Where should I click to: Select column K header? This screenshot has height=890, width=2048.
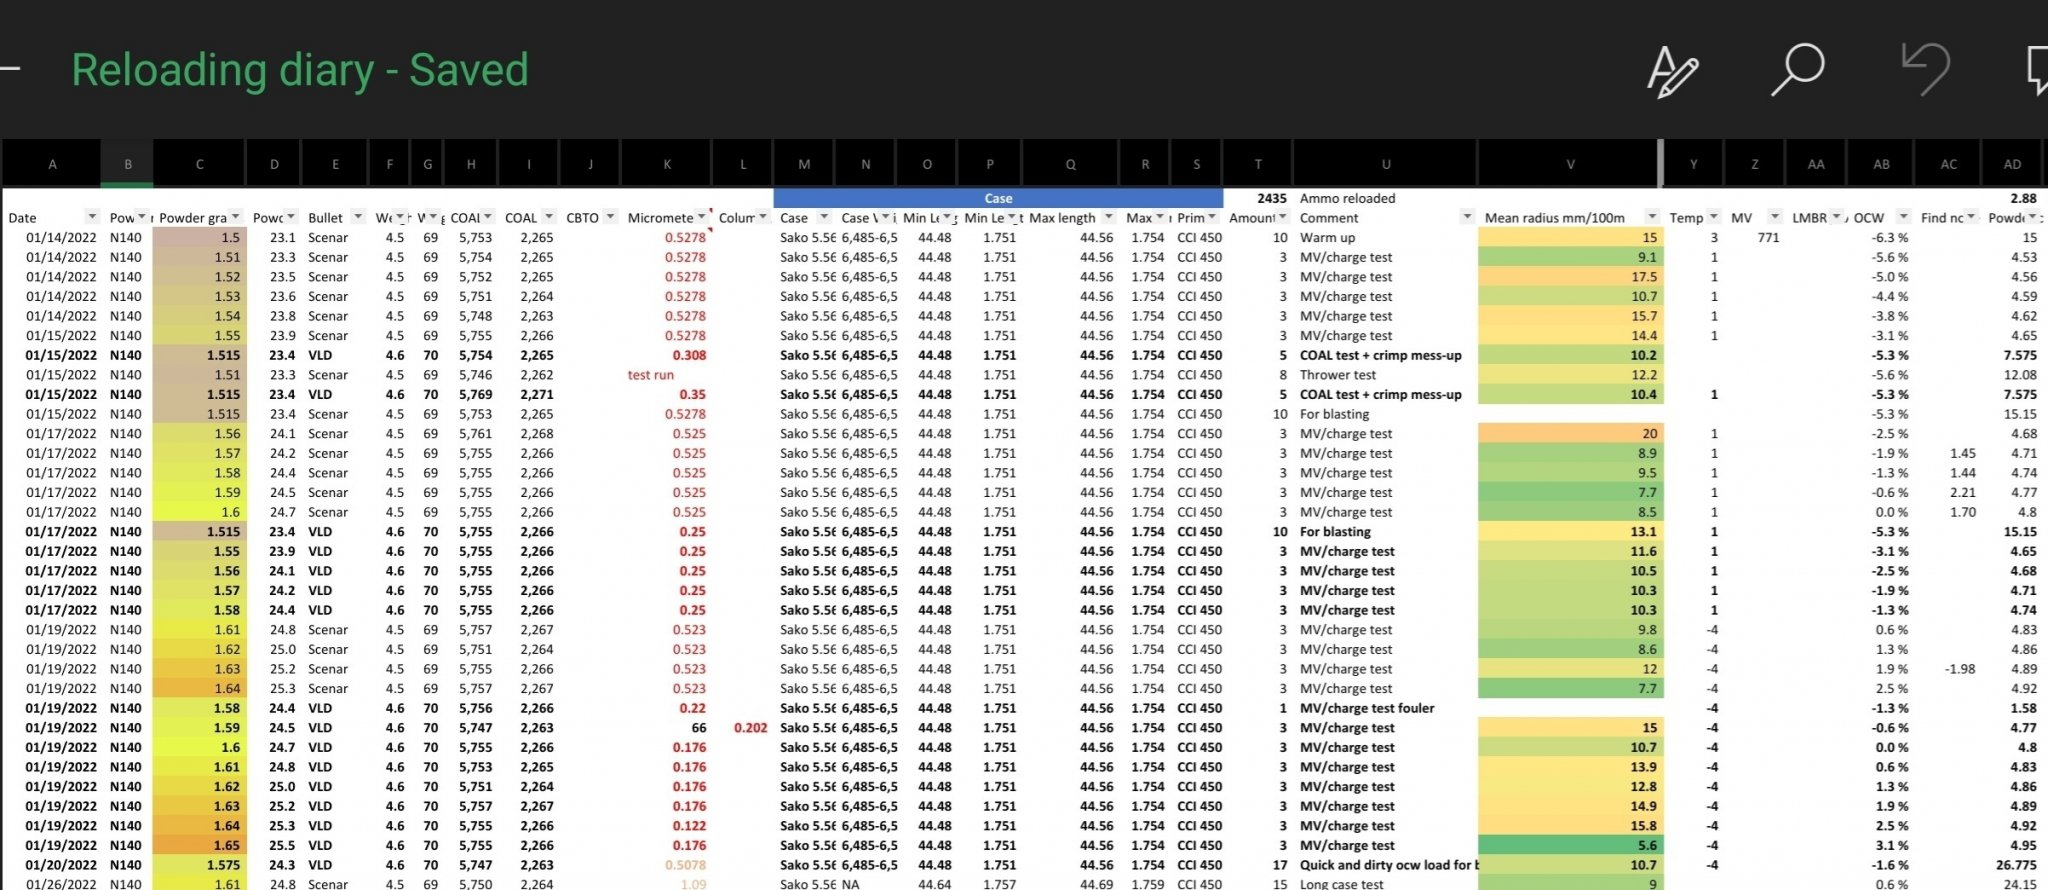(667, 164)
